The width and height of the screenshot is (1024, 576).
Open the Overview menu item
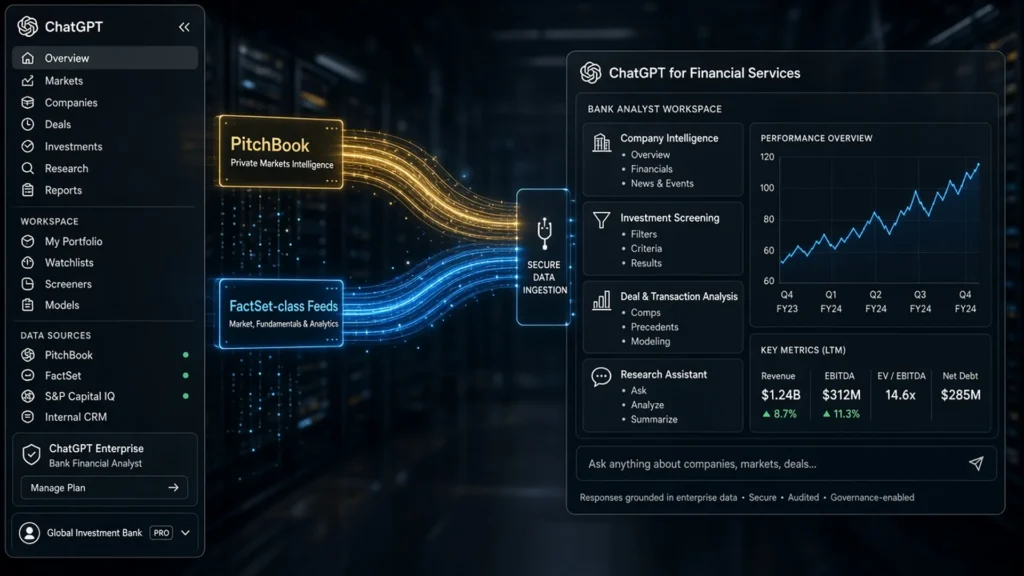click(x=104, y=58)
